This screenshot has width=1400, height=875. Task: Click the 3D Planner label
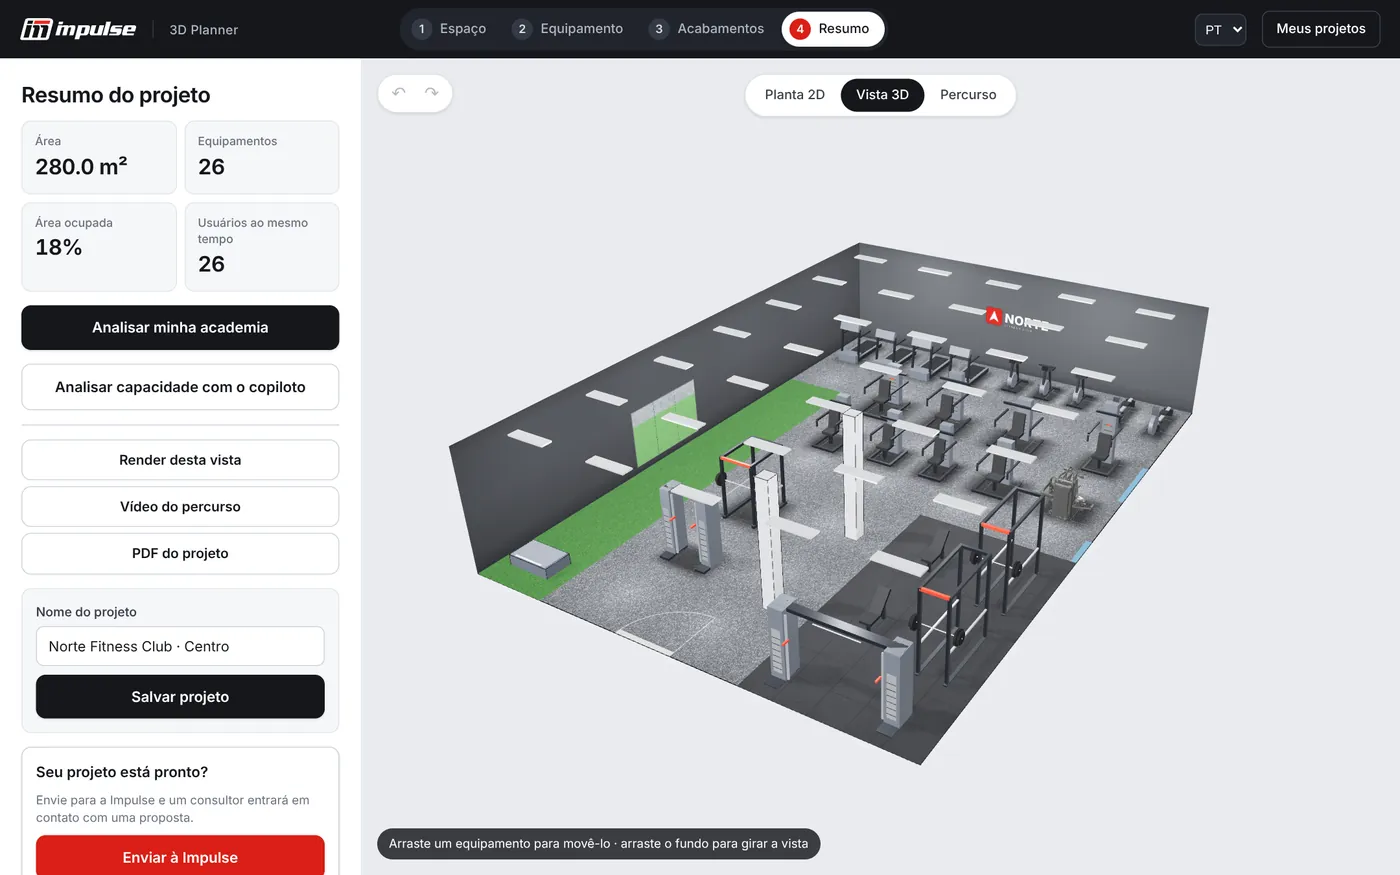(x=204, y=30)
